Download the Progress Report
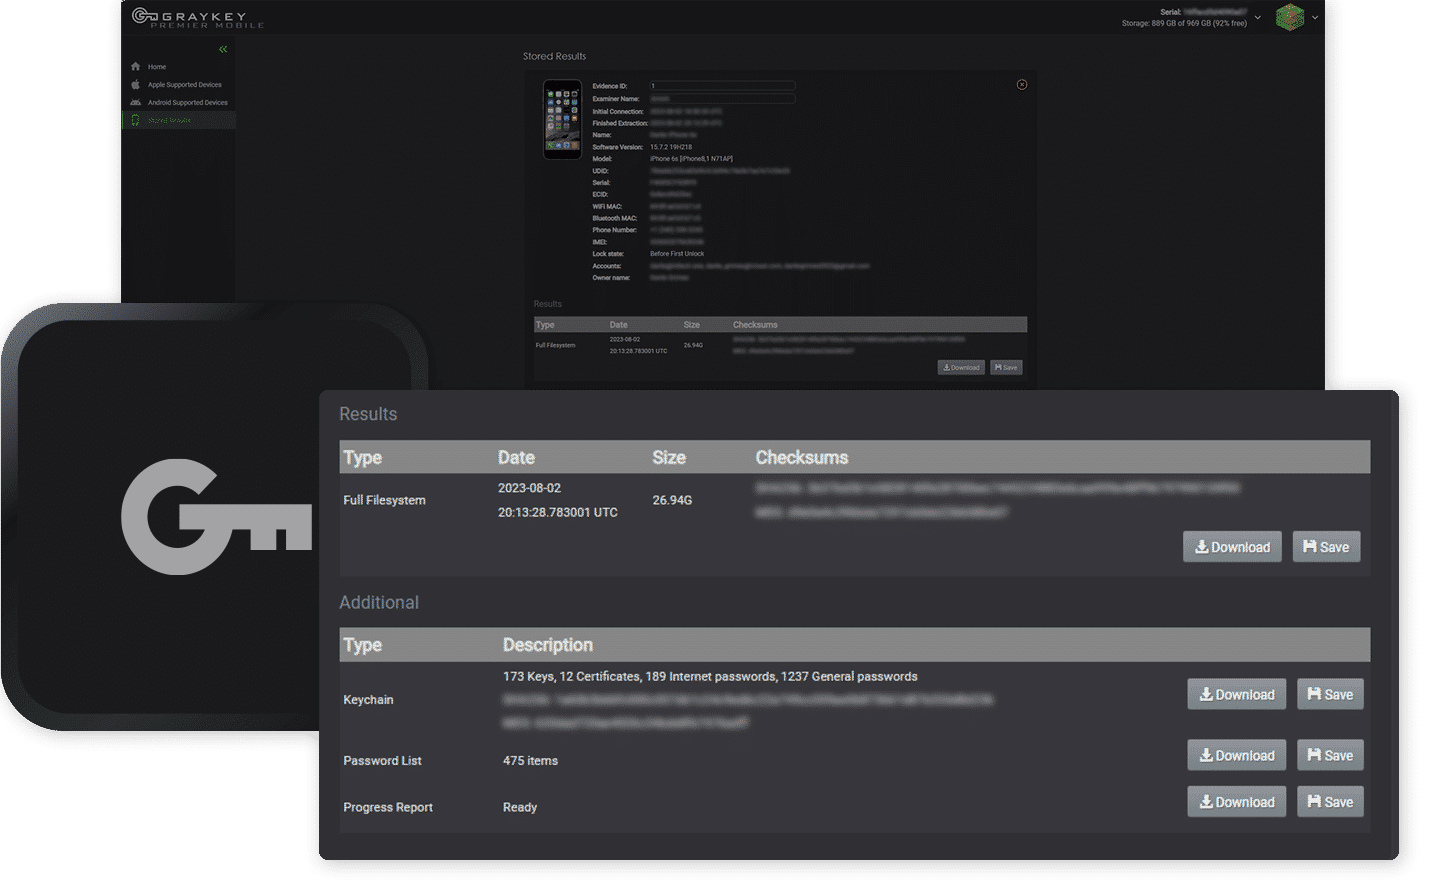 pyautogui.click(x=1236, y=802)
